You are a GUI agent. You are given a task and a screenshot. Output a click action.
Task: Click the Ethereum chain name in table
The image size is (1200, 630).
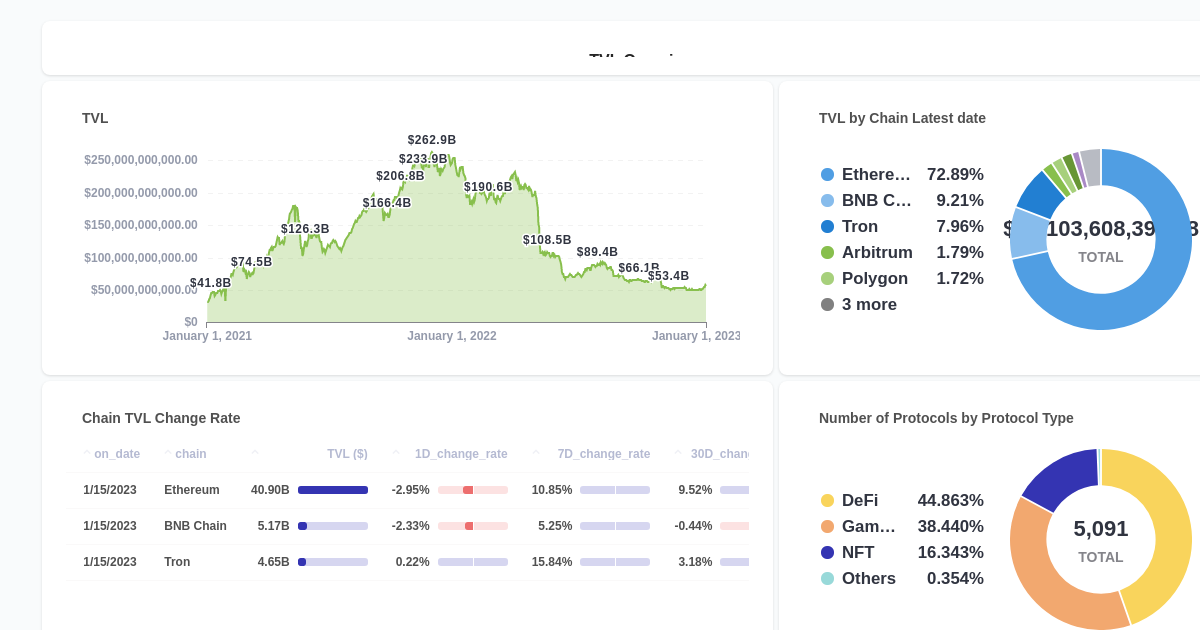coord(192,490)
